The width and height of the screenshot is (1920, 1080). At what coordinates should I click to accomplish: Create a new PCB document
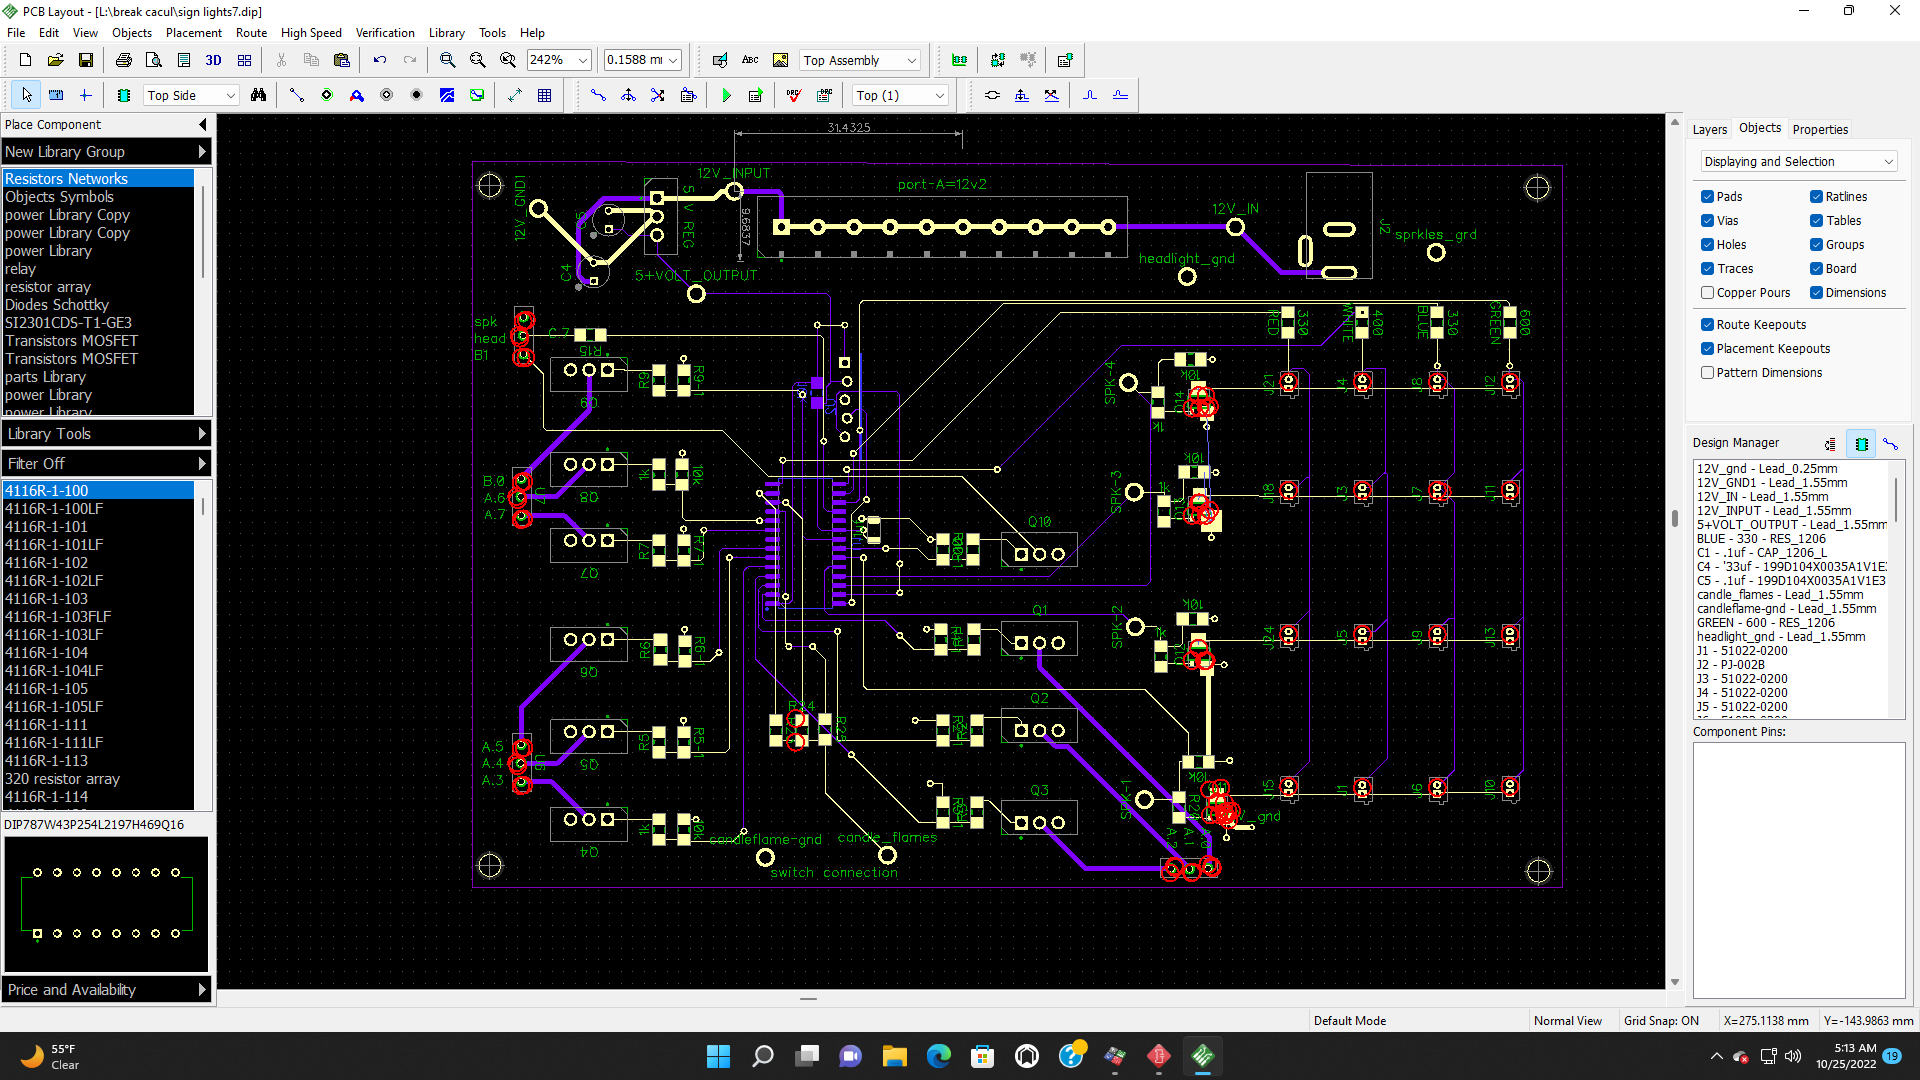coord(26,60)
